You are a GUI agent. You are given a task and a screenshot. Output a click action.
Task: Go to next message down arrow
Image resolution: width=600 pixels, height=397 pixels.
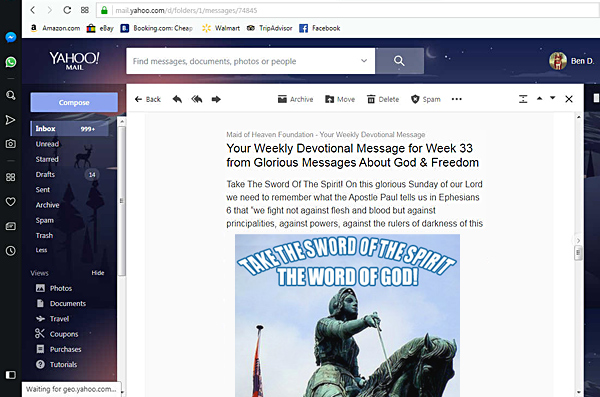click(x=553, y=98)
